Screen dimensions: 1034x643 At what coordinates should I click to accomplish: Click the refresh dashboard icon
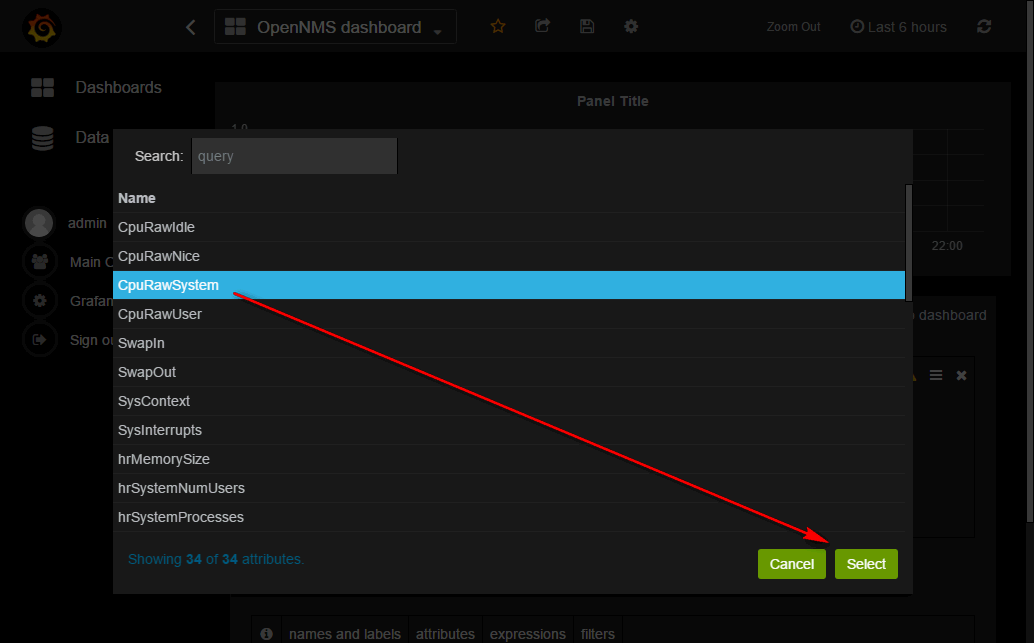point(984,26)
